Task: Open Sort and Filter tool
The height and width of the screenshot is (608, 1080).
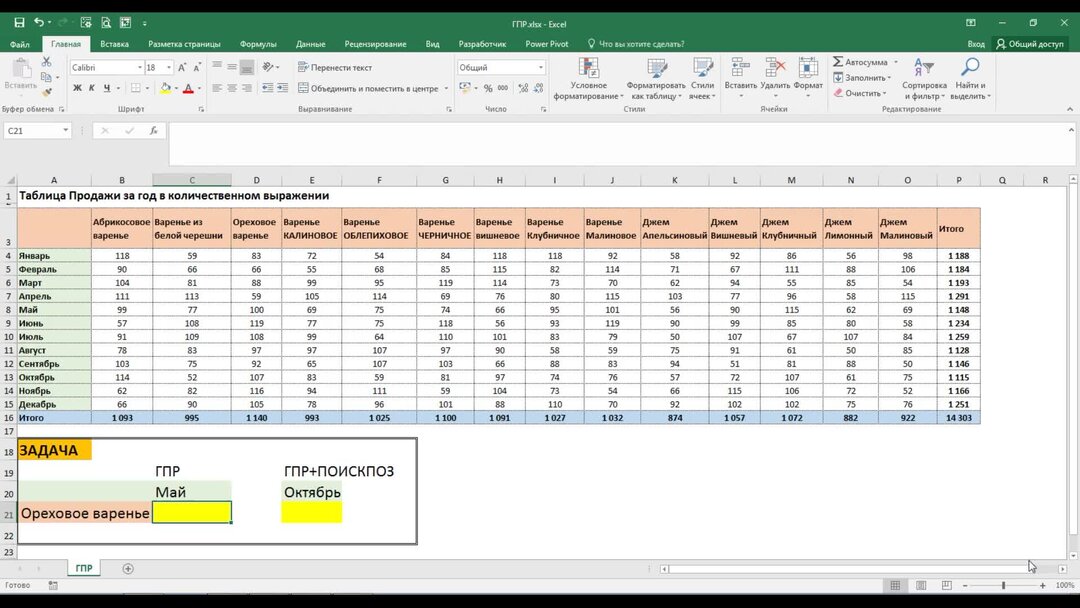Action: (x=924, y=78)
